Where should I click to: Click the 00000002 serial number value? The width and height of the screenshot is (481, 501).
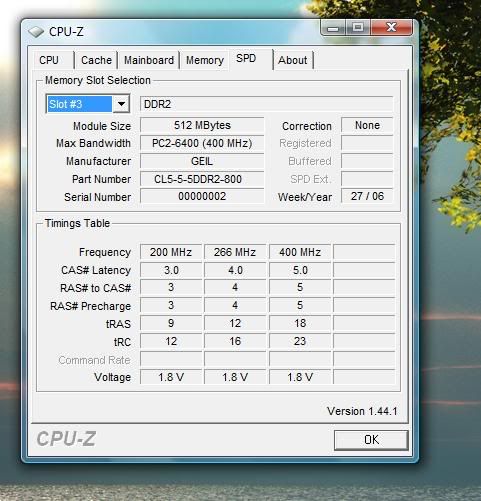coord(202,196)
